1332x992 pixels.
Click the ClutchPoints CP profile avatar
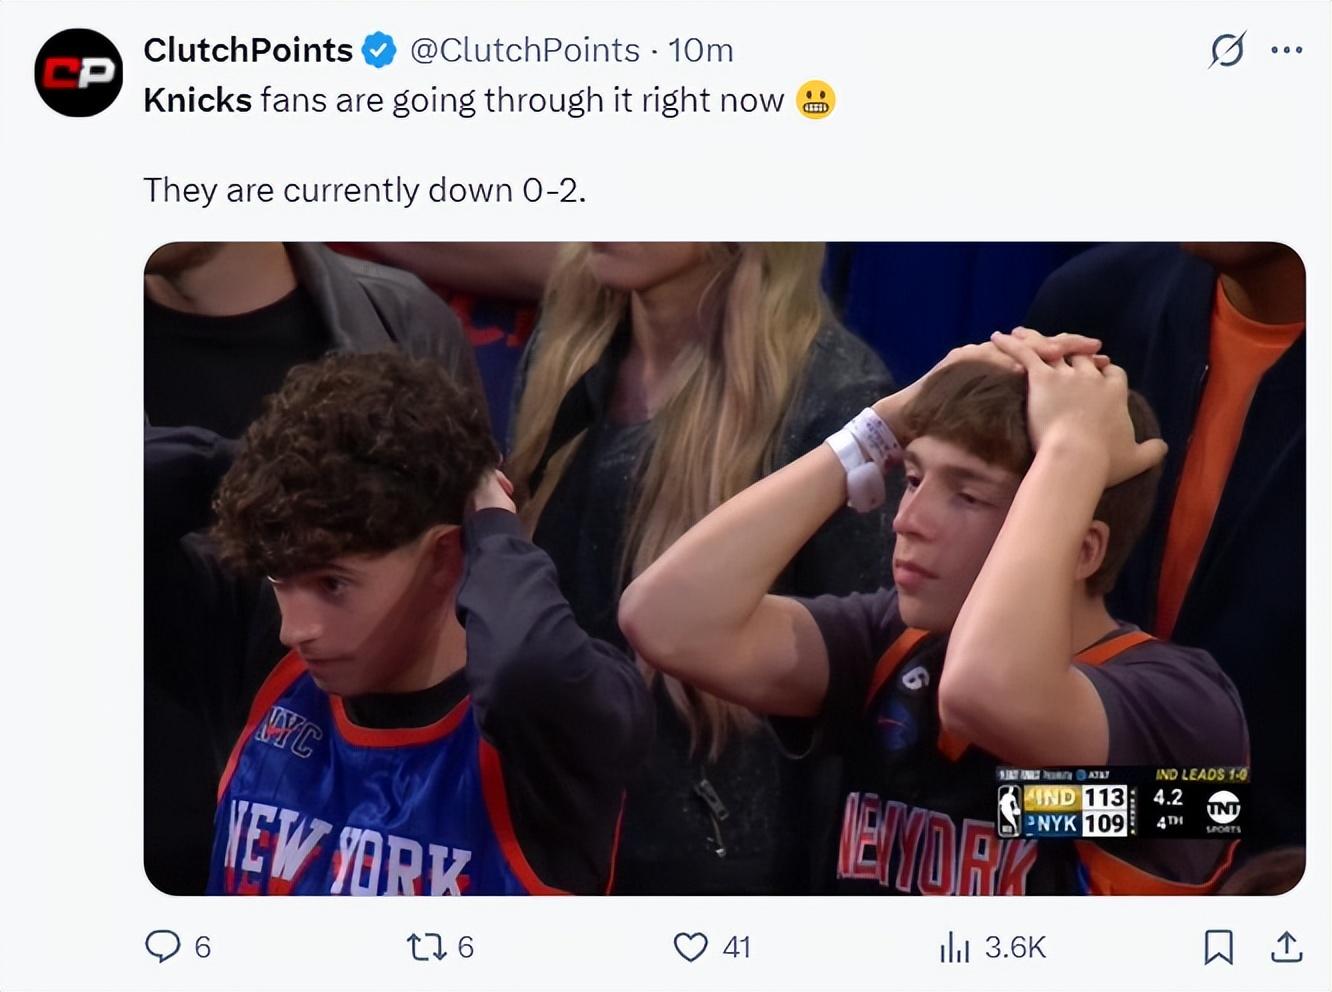point(78,72)
